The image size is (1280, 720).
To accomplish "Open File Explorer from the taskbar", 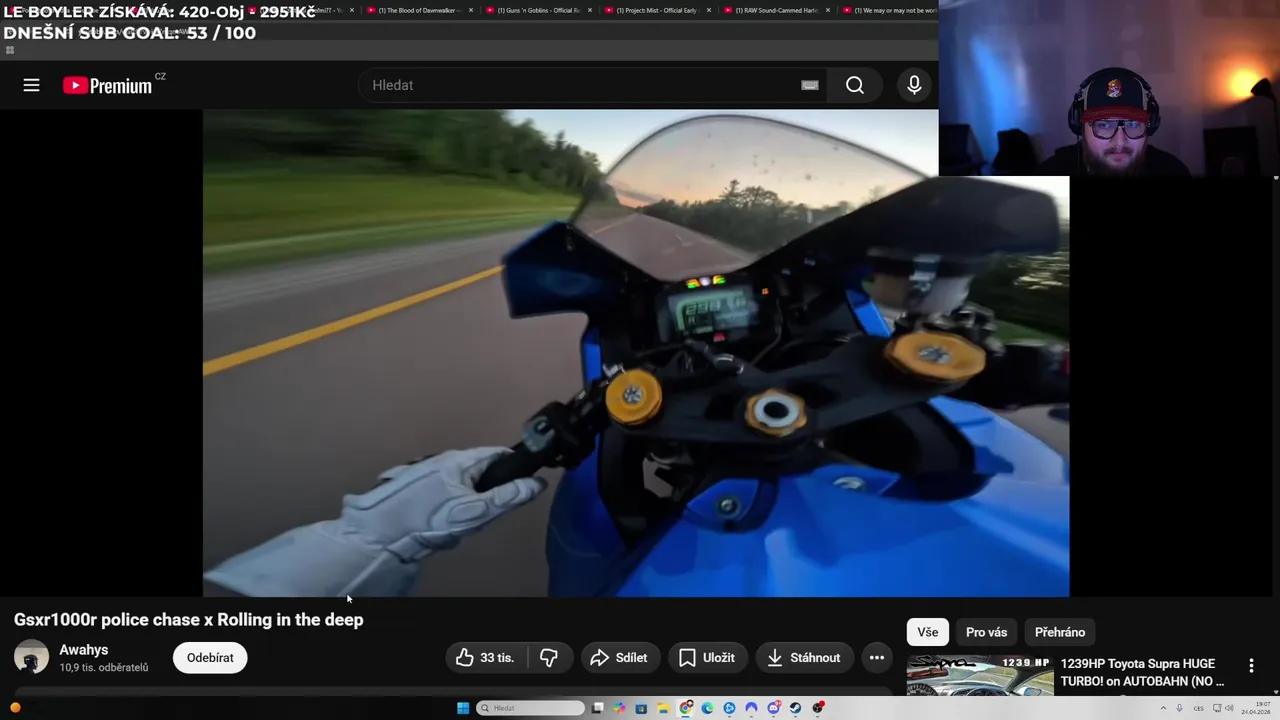I will pos(663,708).
